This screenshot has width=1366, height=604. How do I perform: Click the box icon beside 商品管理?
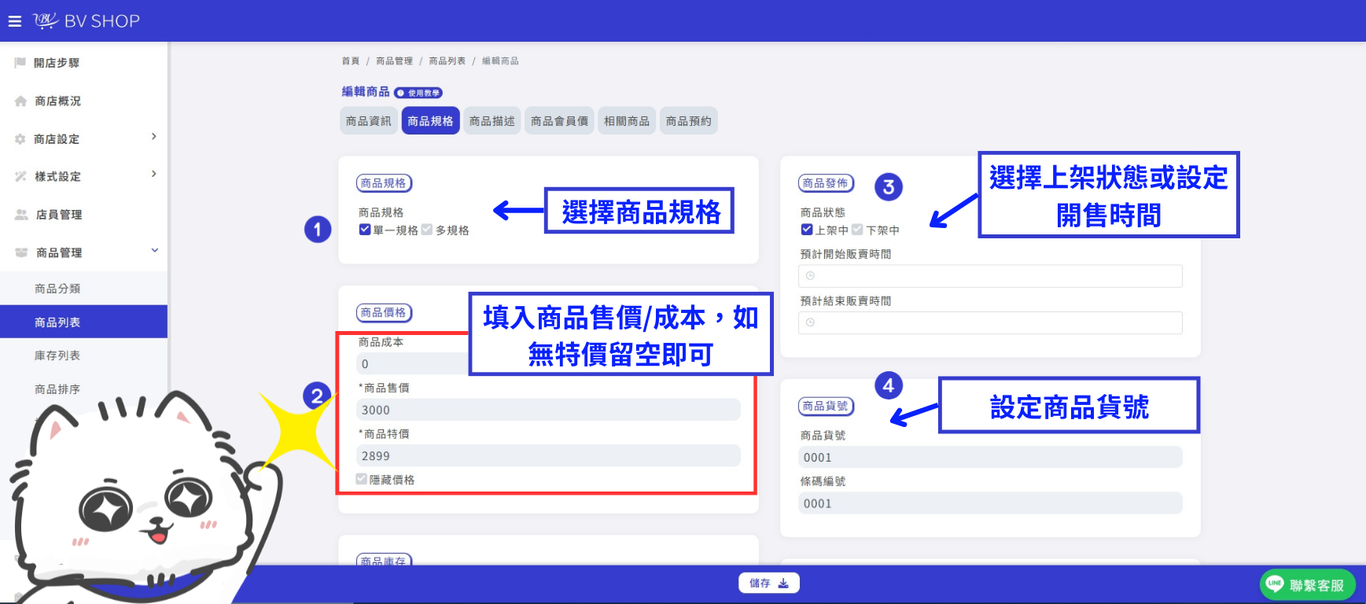pos(21,253)
